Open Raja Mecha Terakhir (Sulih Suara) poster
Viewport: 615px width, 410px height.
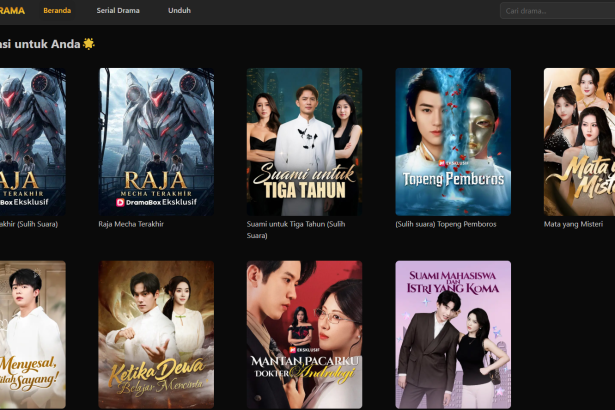33,142
